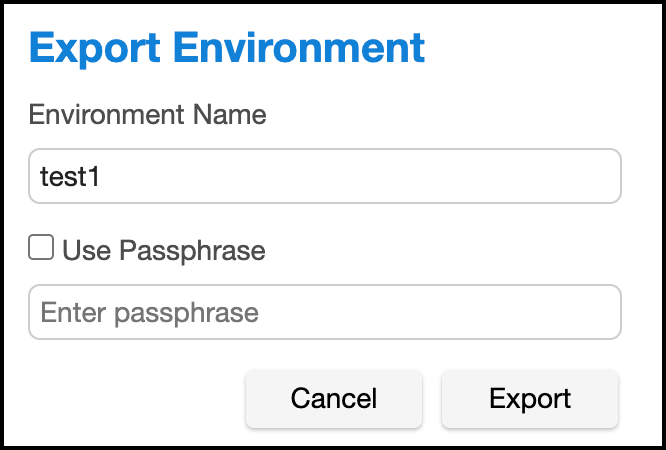
Task: Click inside the Enter passphrase placeholder box
Action: point(325,312)
